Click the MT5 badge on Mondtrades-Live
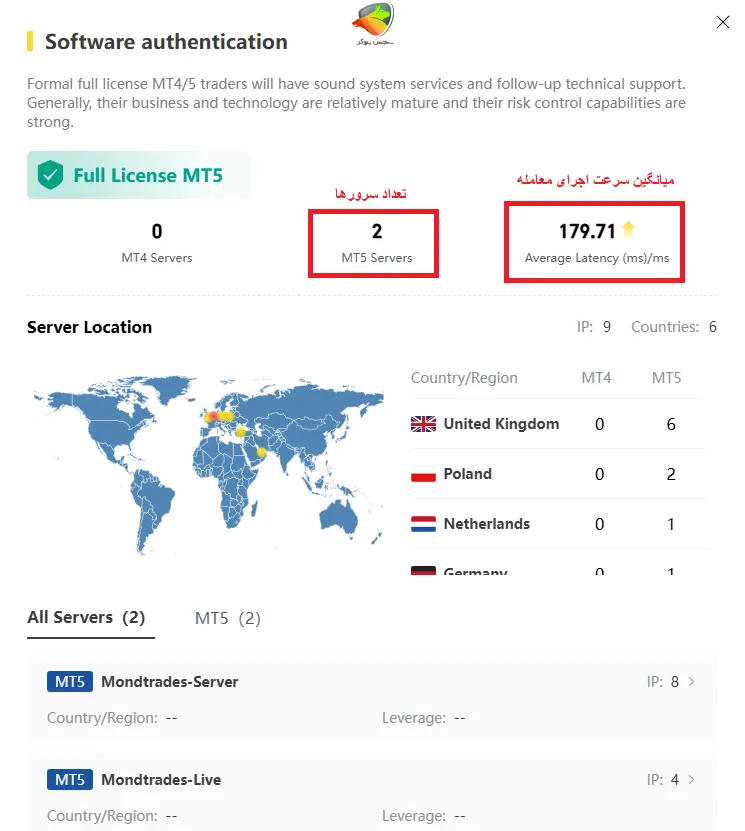745x831 pixels. pyautogui.click(x=70, y=780)
